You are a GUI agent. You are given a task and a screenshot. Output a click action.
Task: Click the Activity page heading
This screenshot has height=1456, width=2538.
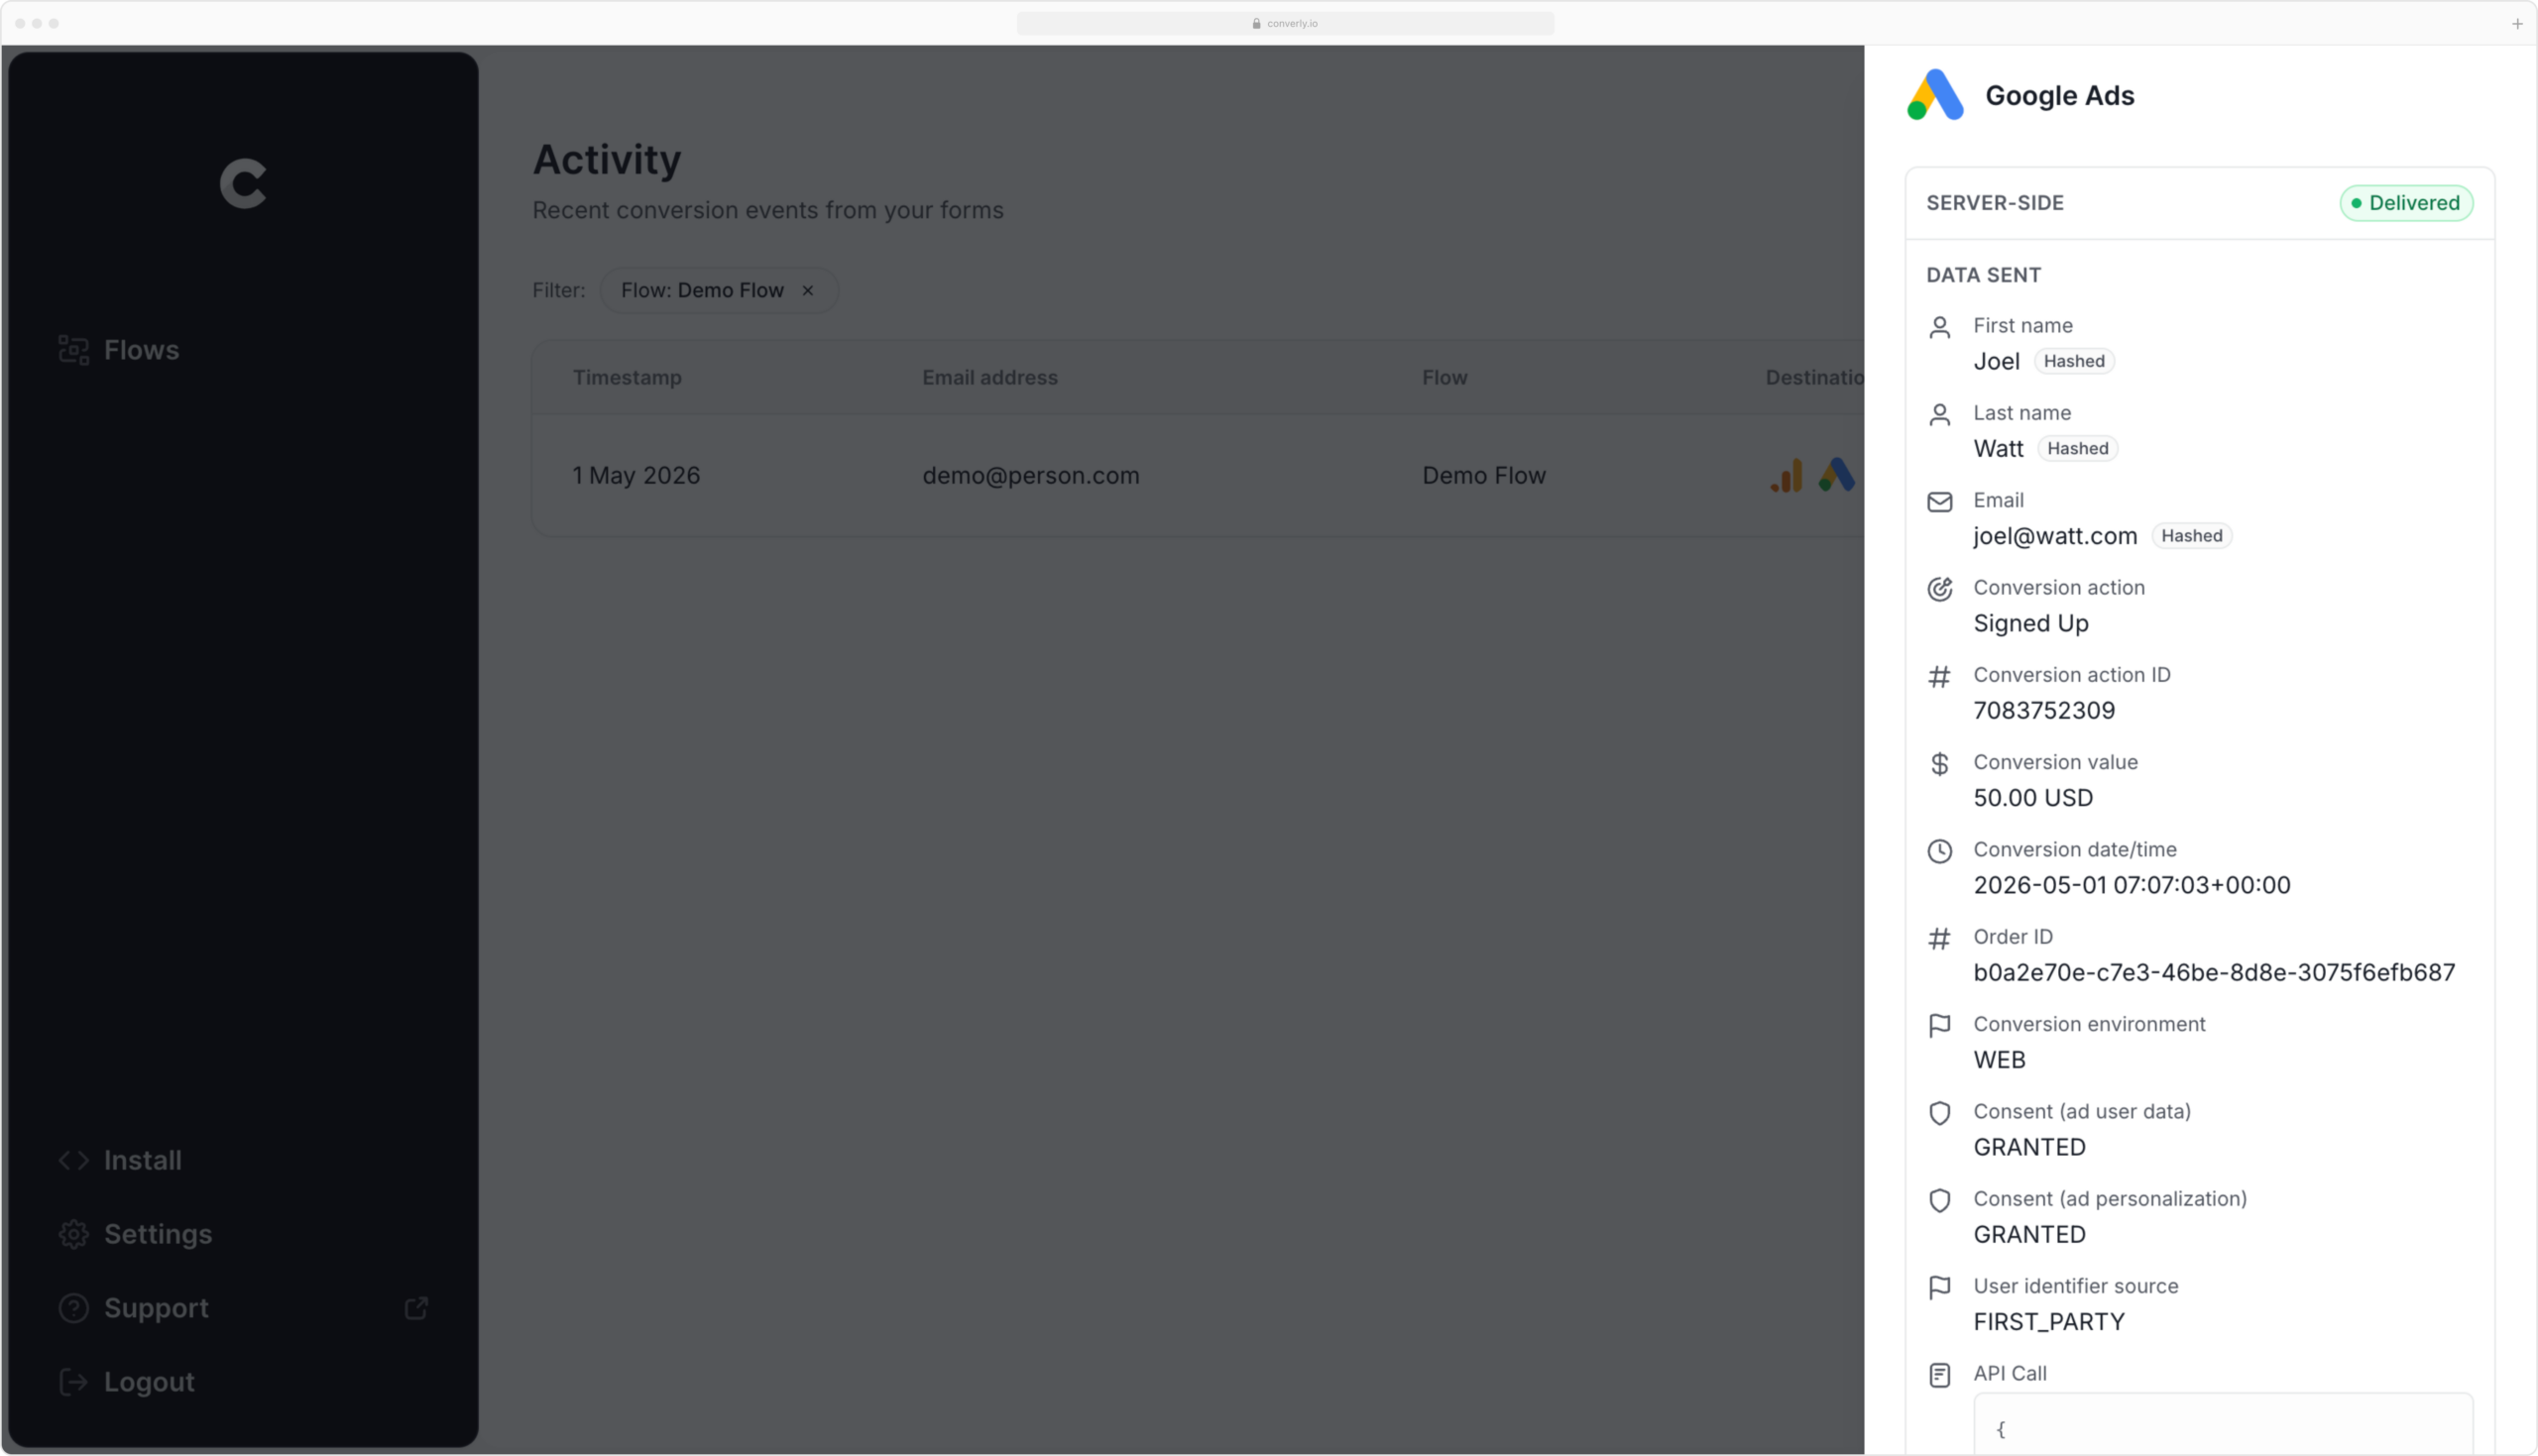[x=607, y=160]
